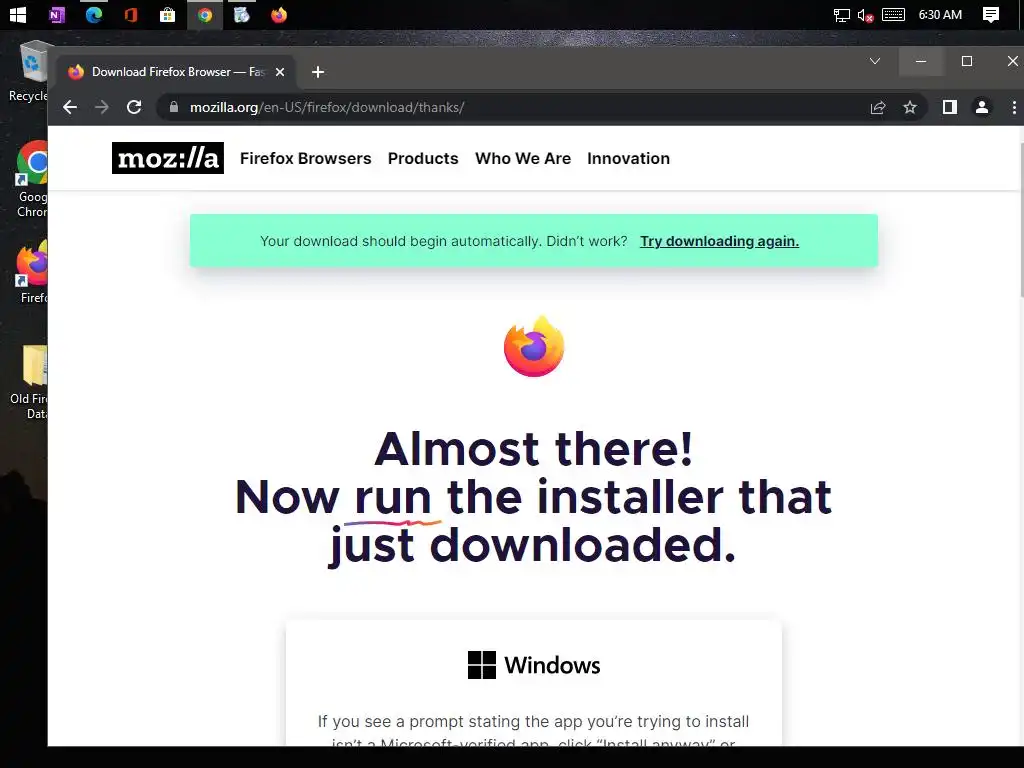Select the Google Chrome desktop shortcut

31,179
